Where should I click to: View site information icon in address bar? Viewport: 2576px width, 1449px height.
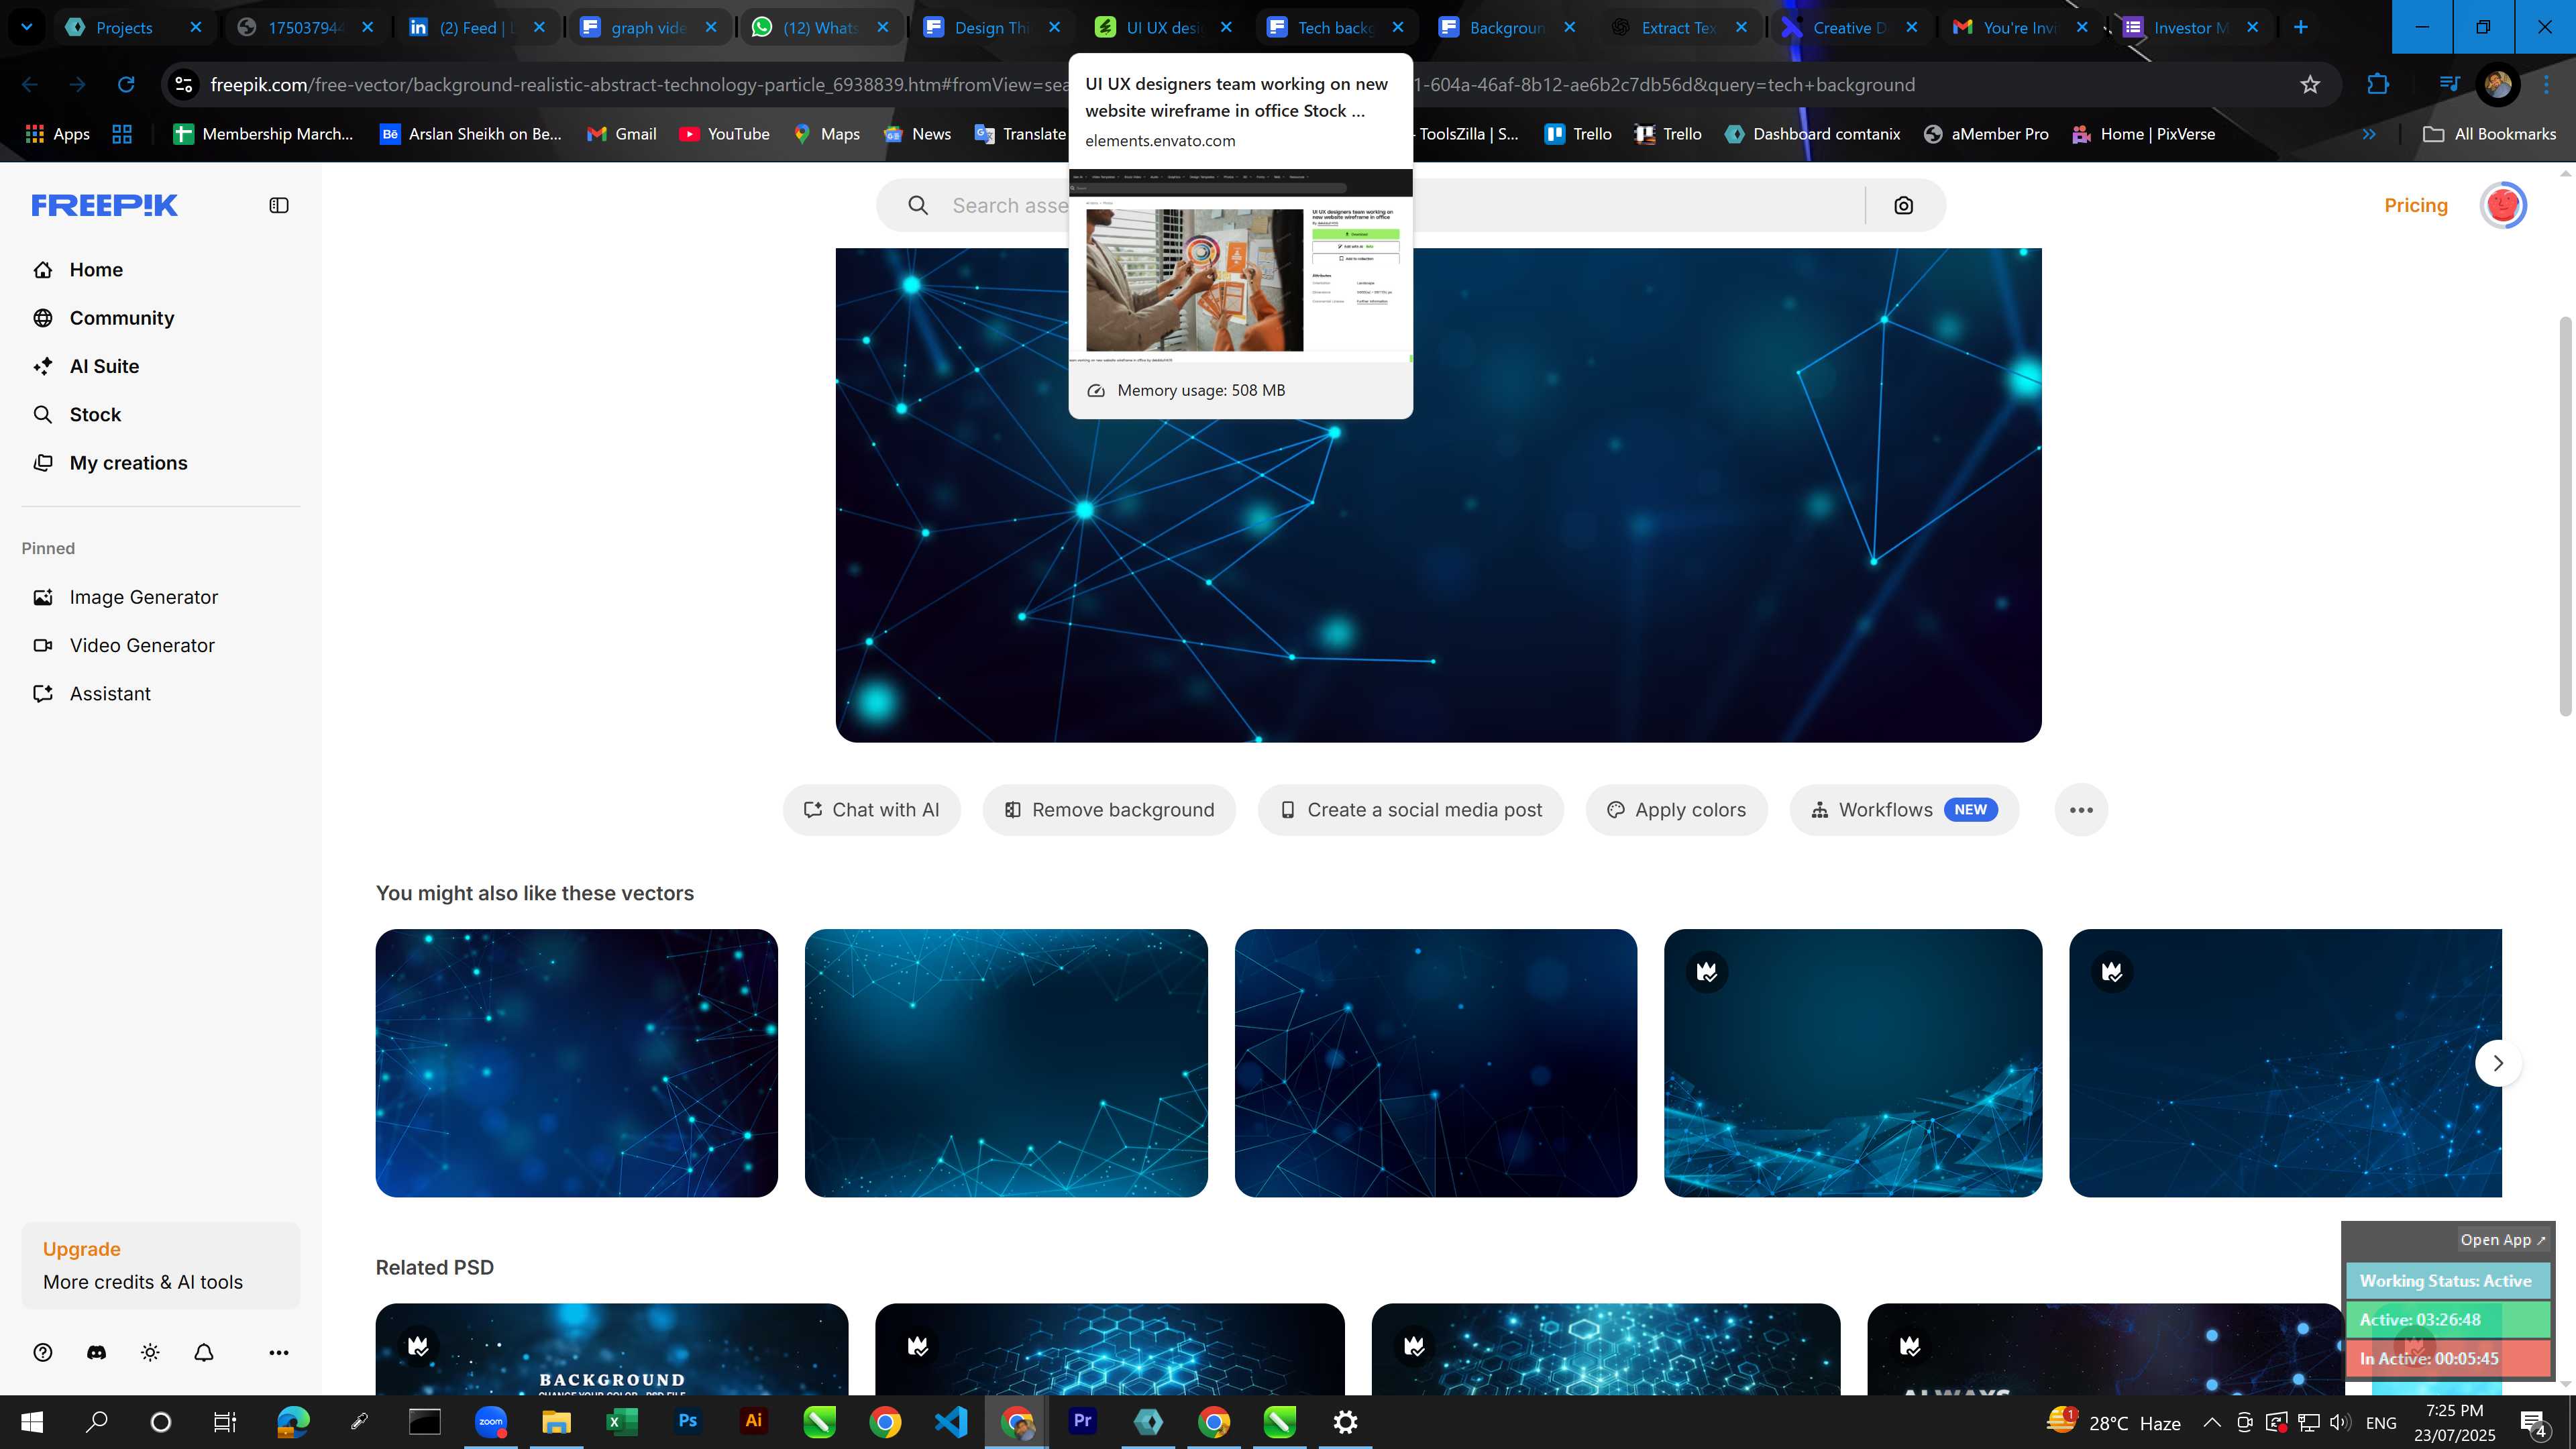point(184,85)
